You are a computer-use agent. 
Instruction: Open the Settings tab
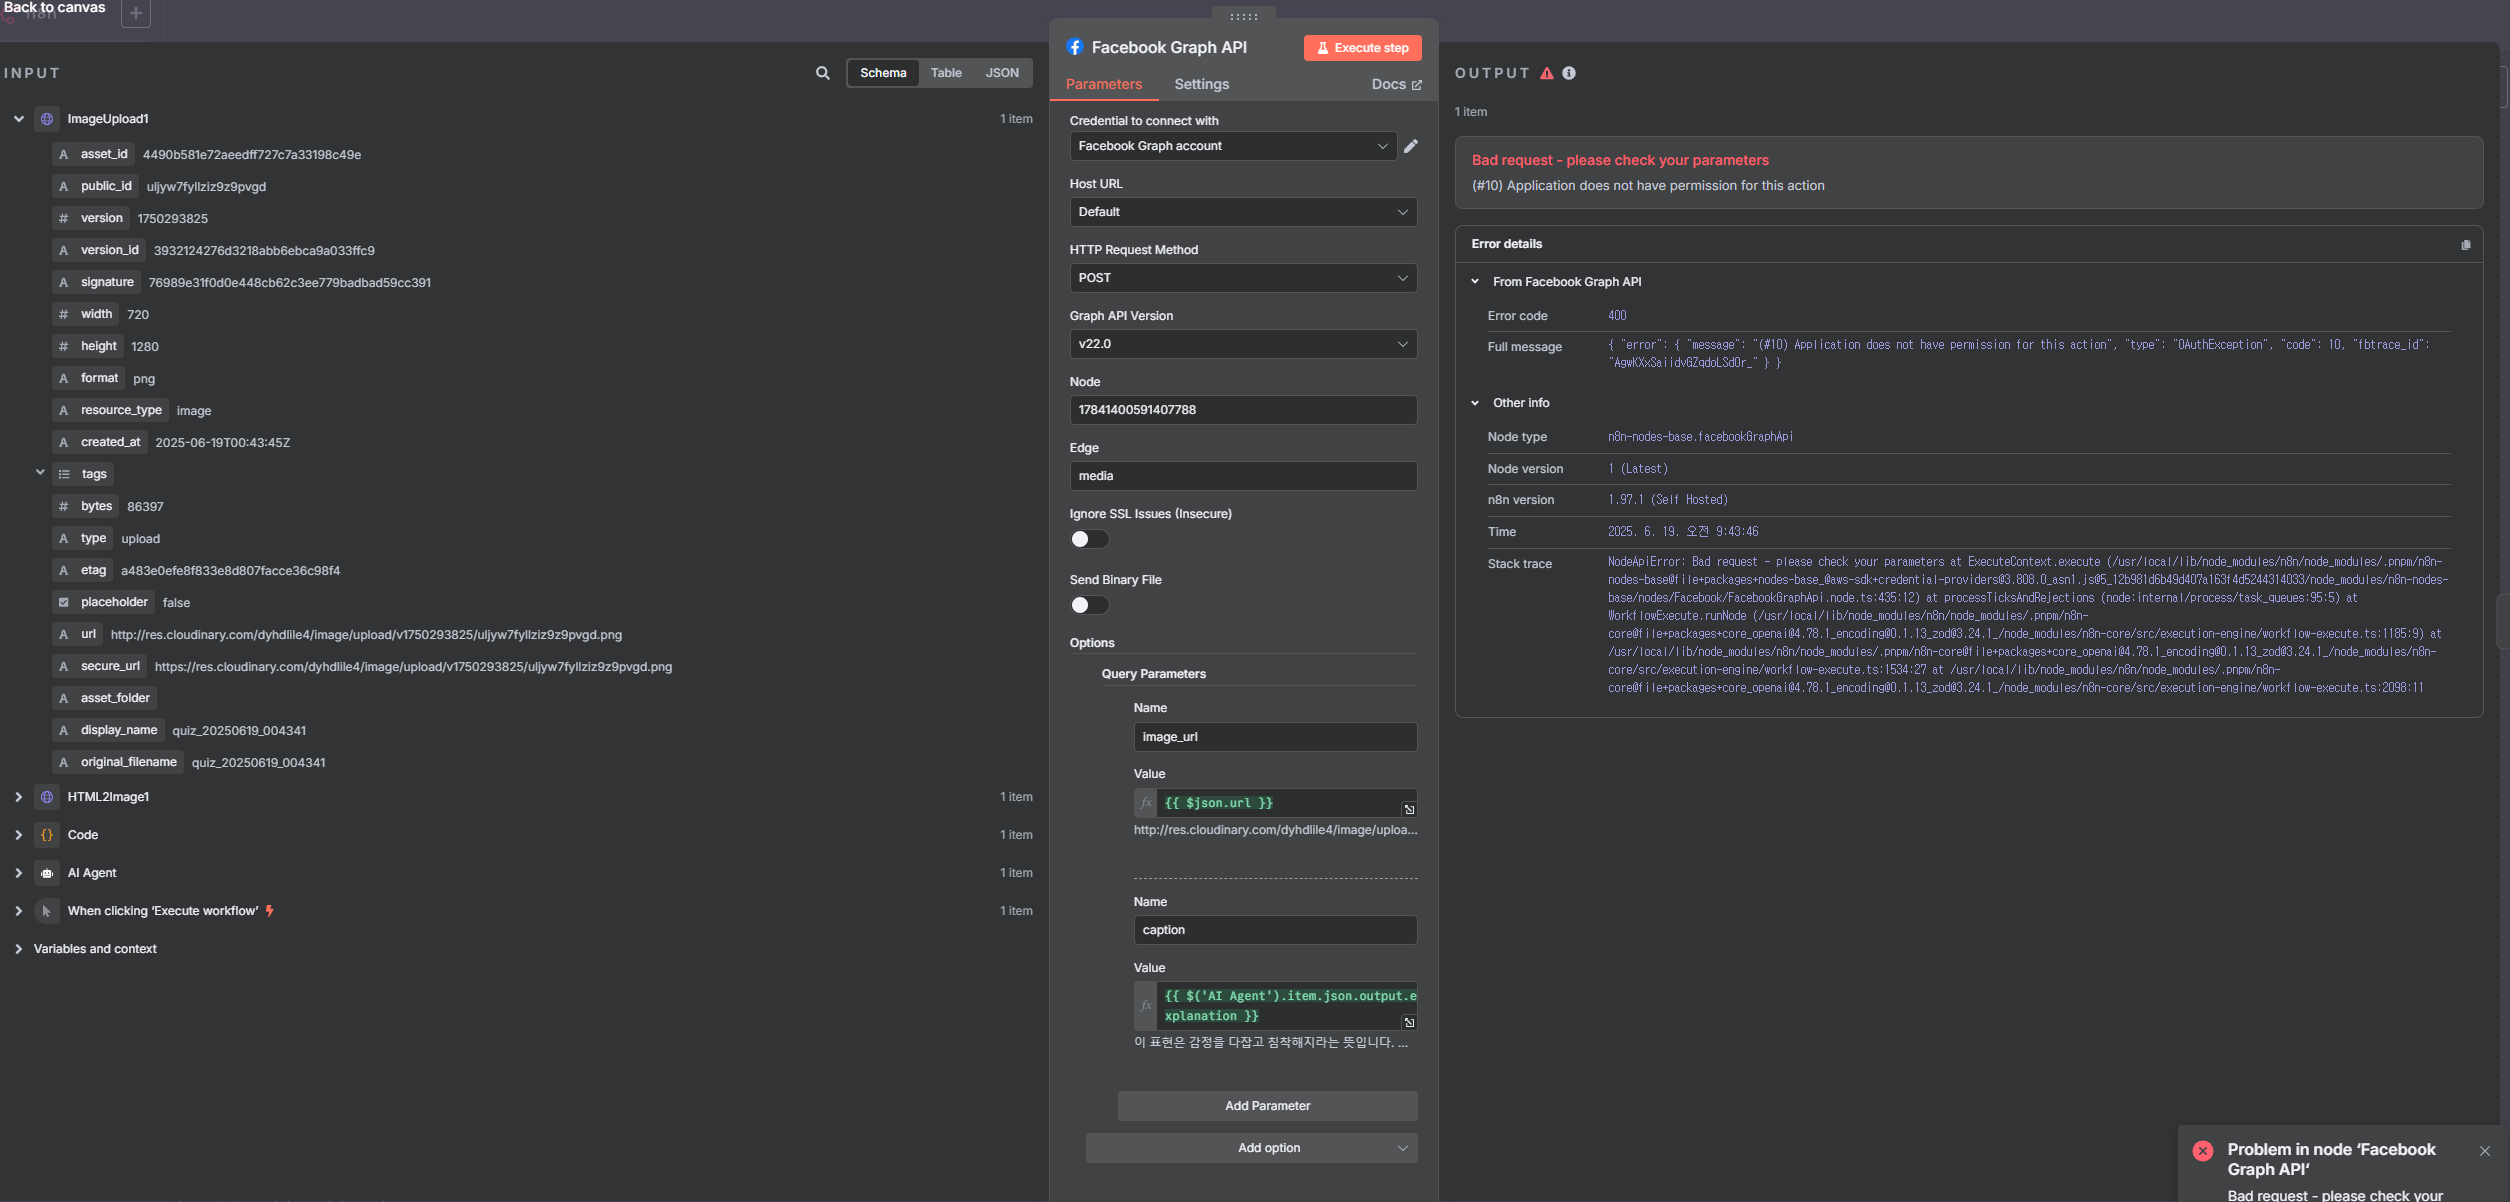click(x=1201, y=84)
